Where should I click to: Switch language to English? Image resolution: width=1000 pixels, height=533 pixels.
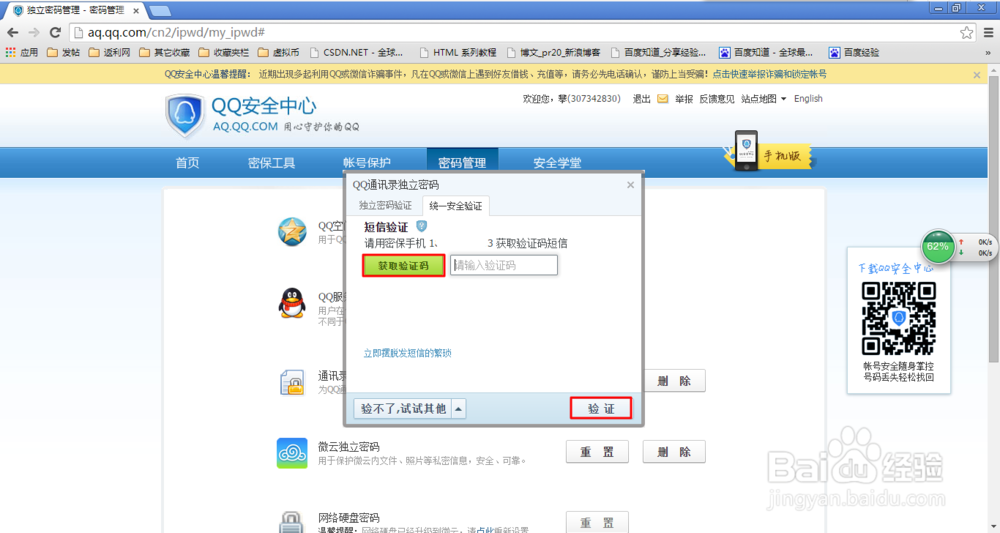click(x=808, y=99)
